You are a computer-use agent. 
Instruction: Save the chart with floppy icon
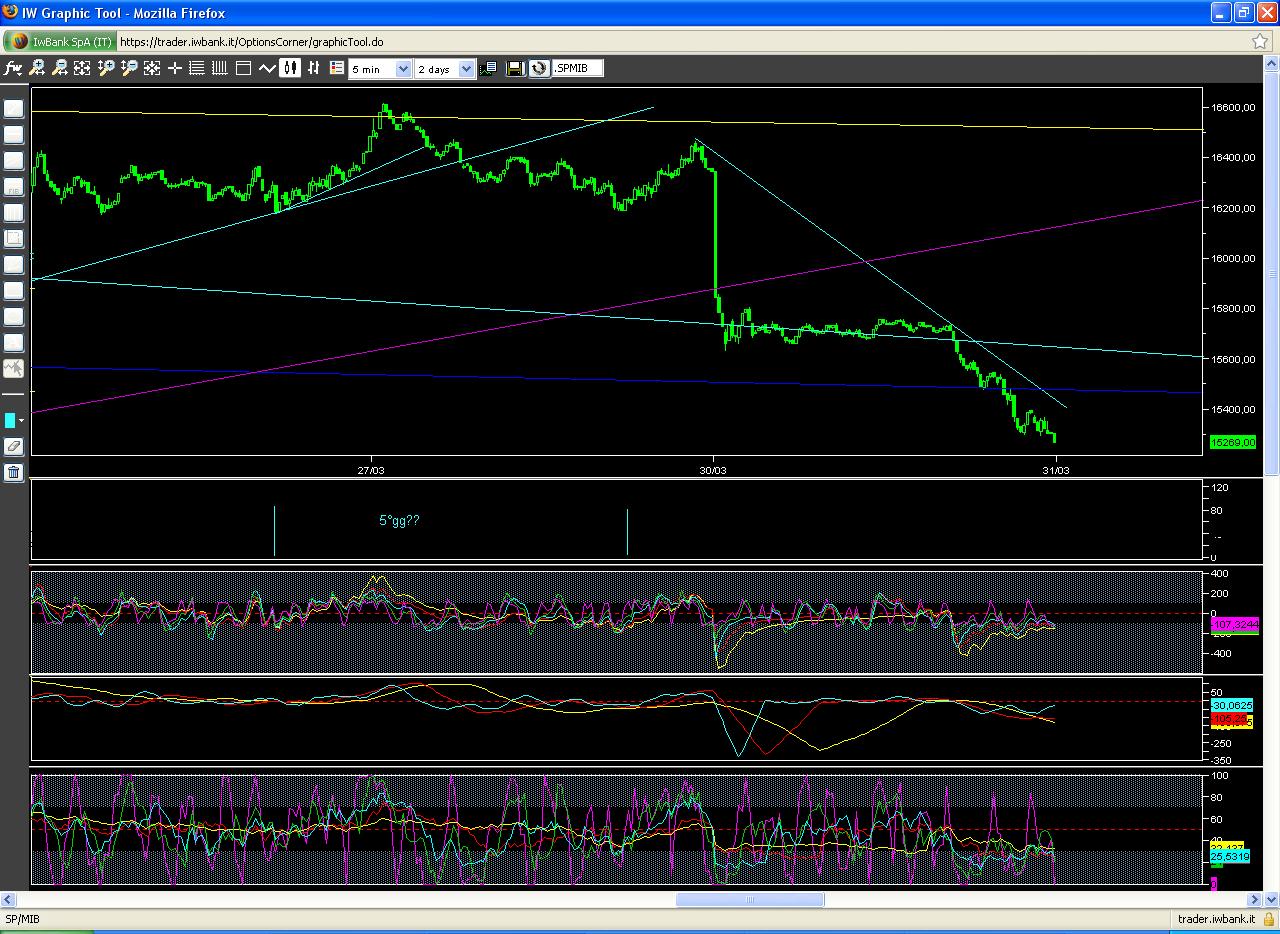click(516, 68)
